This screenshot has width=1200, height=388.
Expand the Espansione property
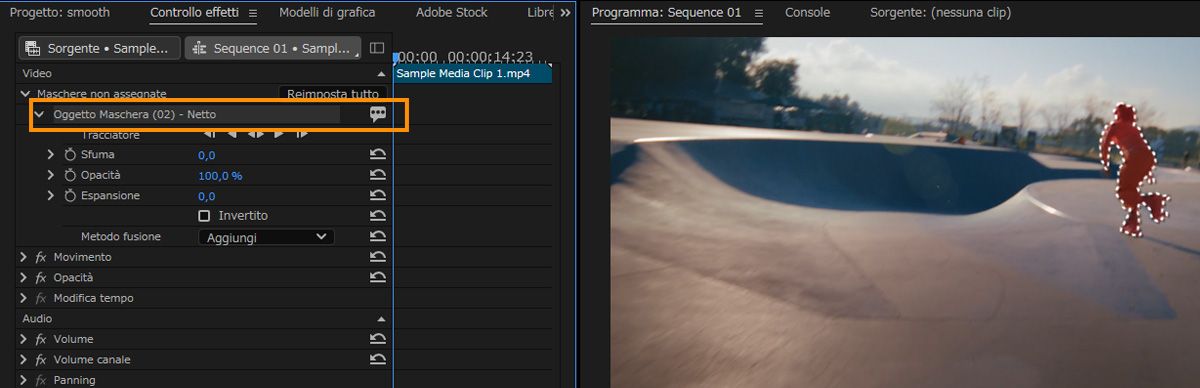point(51,196)
